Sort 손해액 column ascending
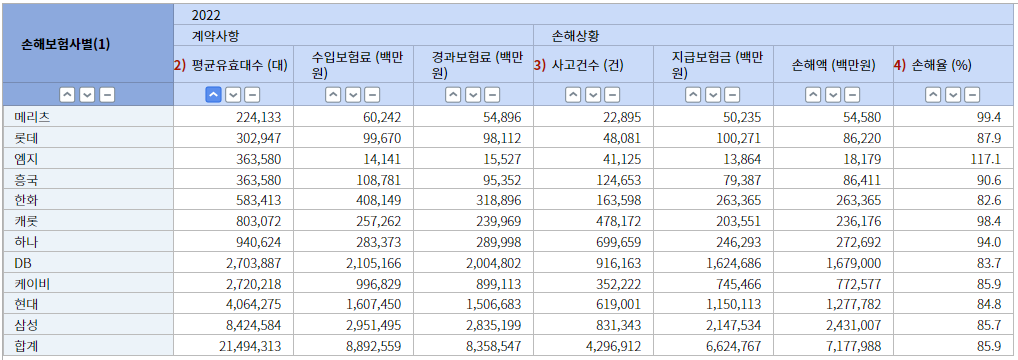The width and height of the screenshot is (1018, 360). [813, 95]
